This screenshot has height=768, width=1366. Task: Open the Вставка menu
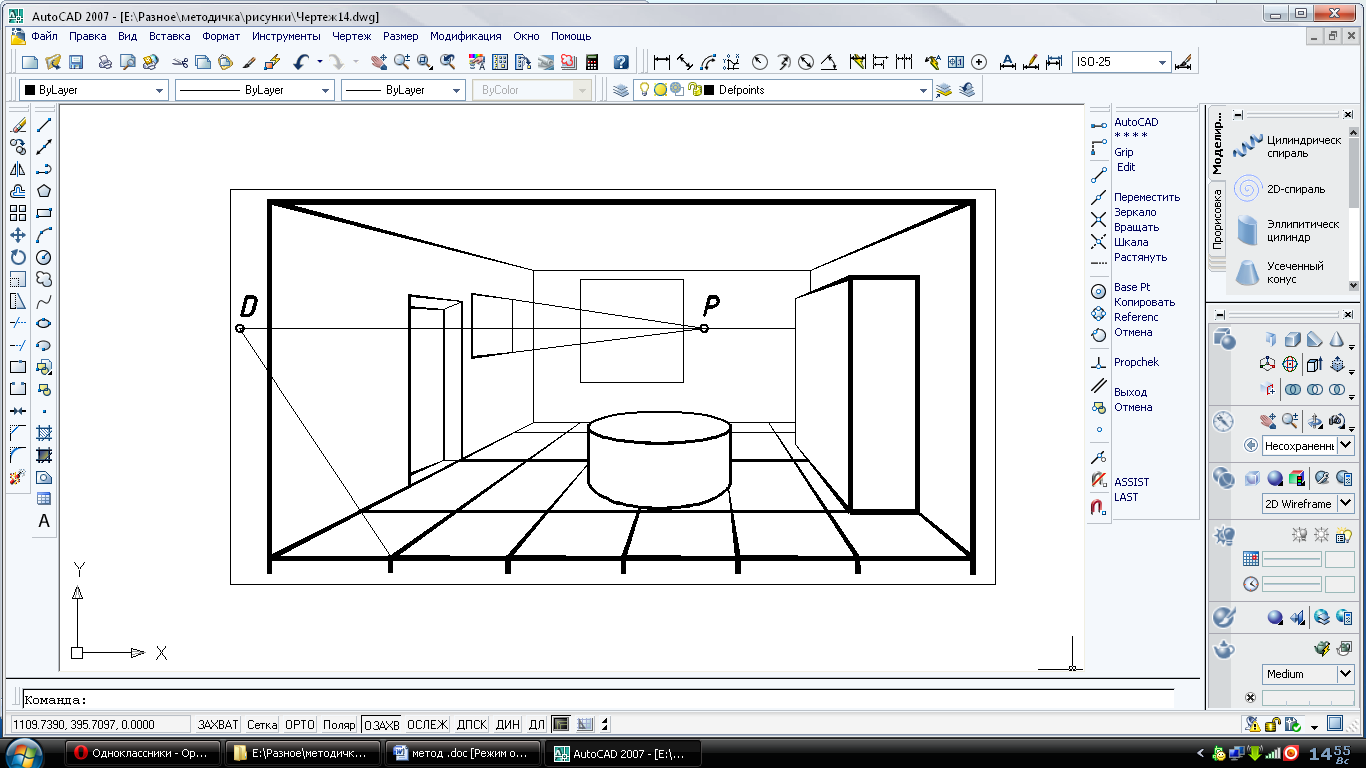(x=169, y=36)
